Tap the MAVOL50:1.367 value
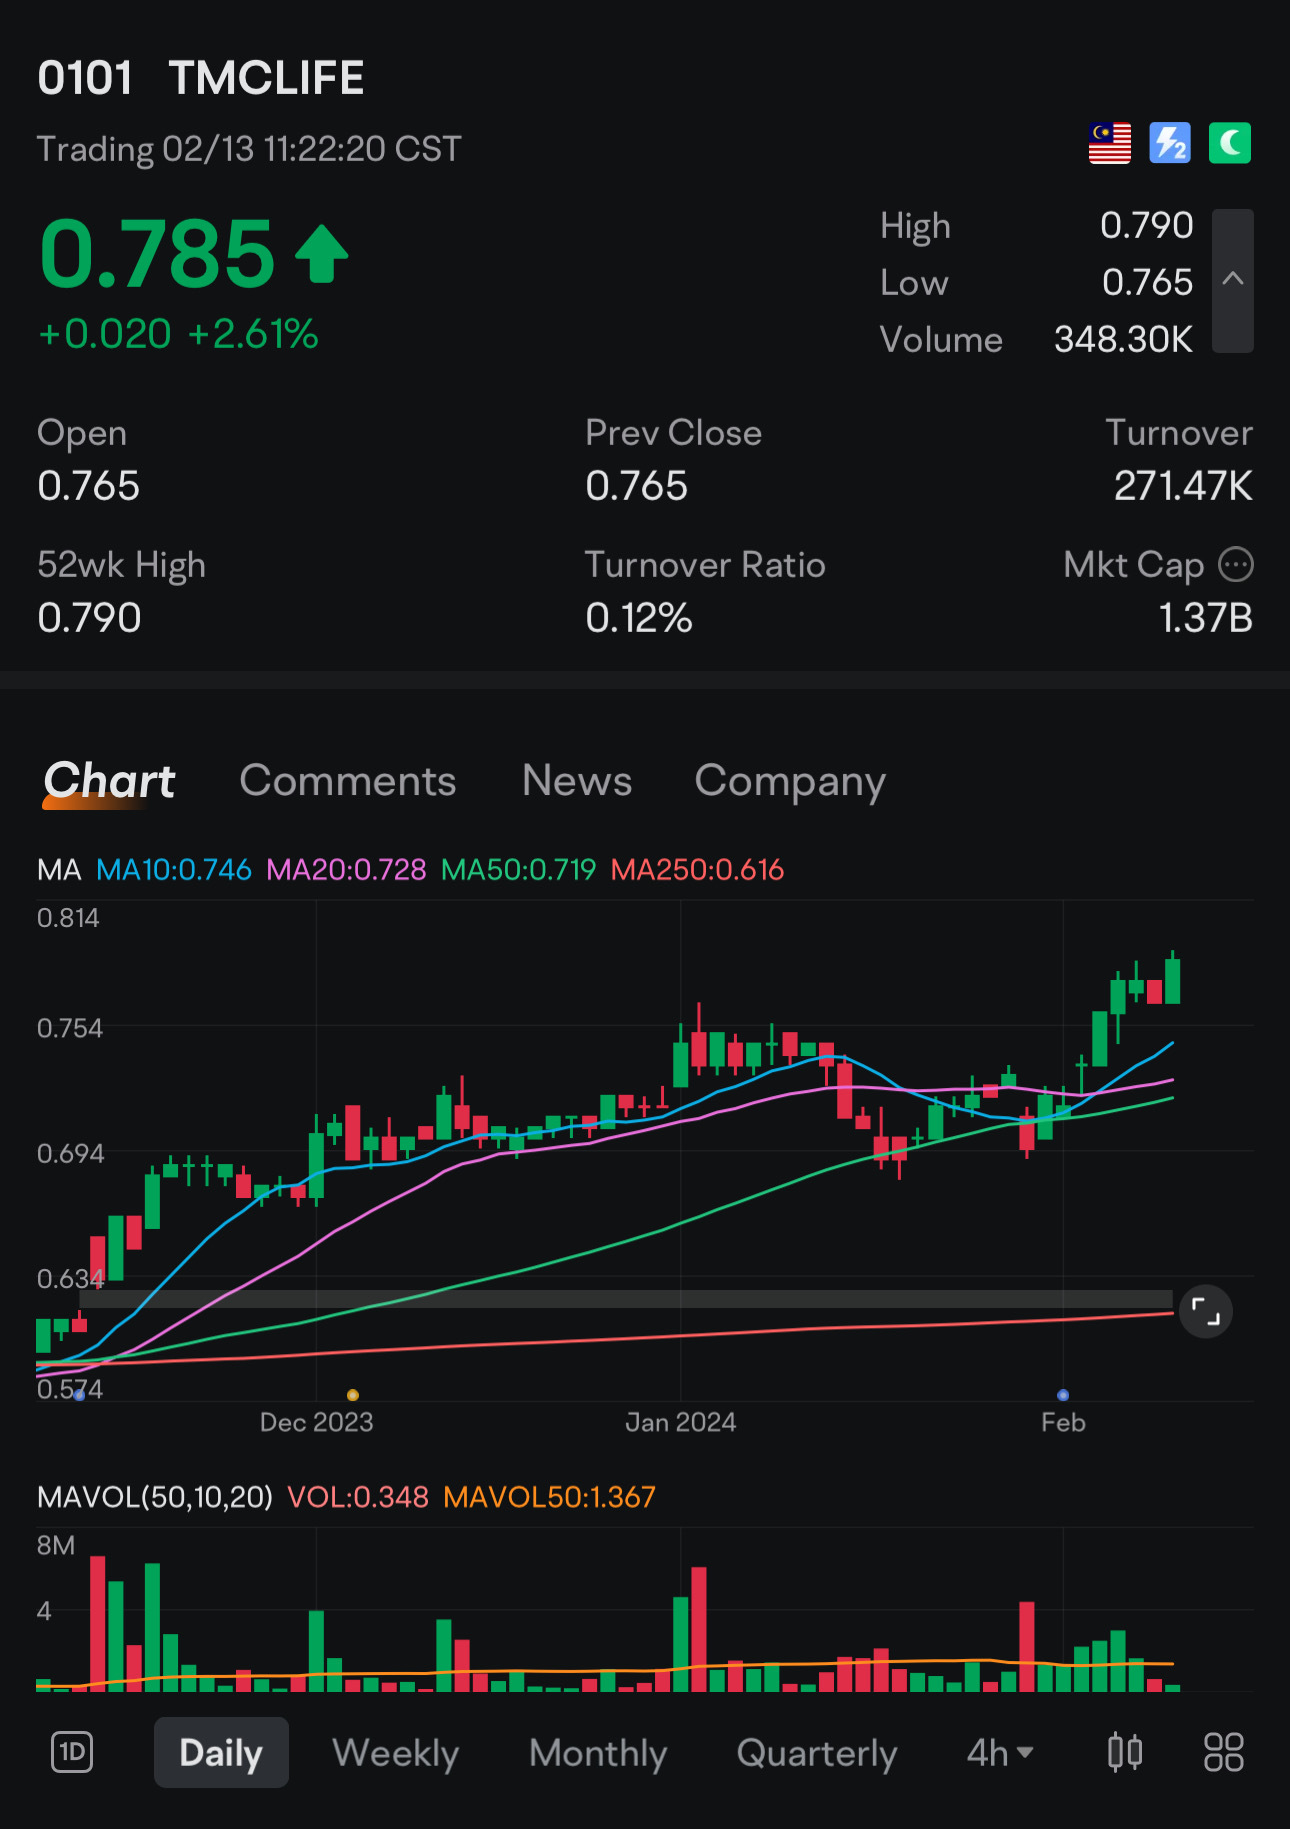Image resolution: width=1290 pixels, height=1829 pixels. [x=549, y=1497]
